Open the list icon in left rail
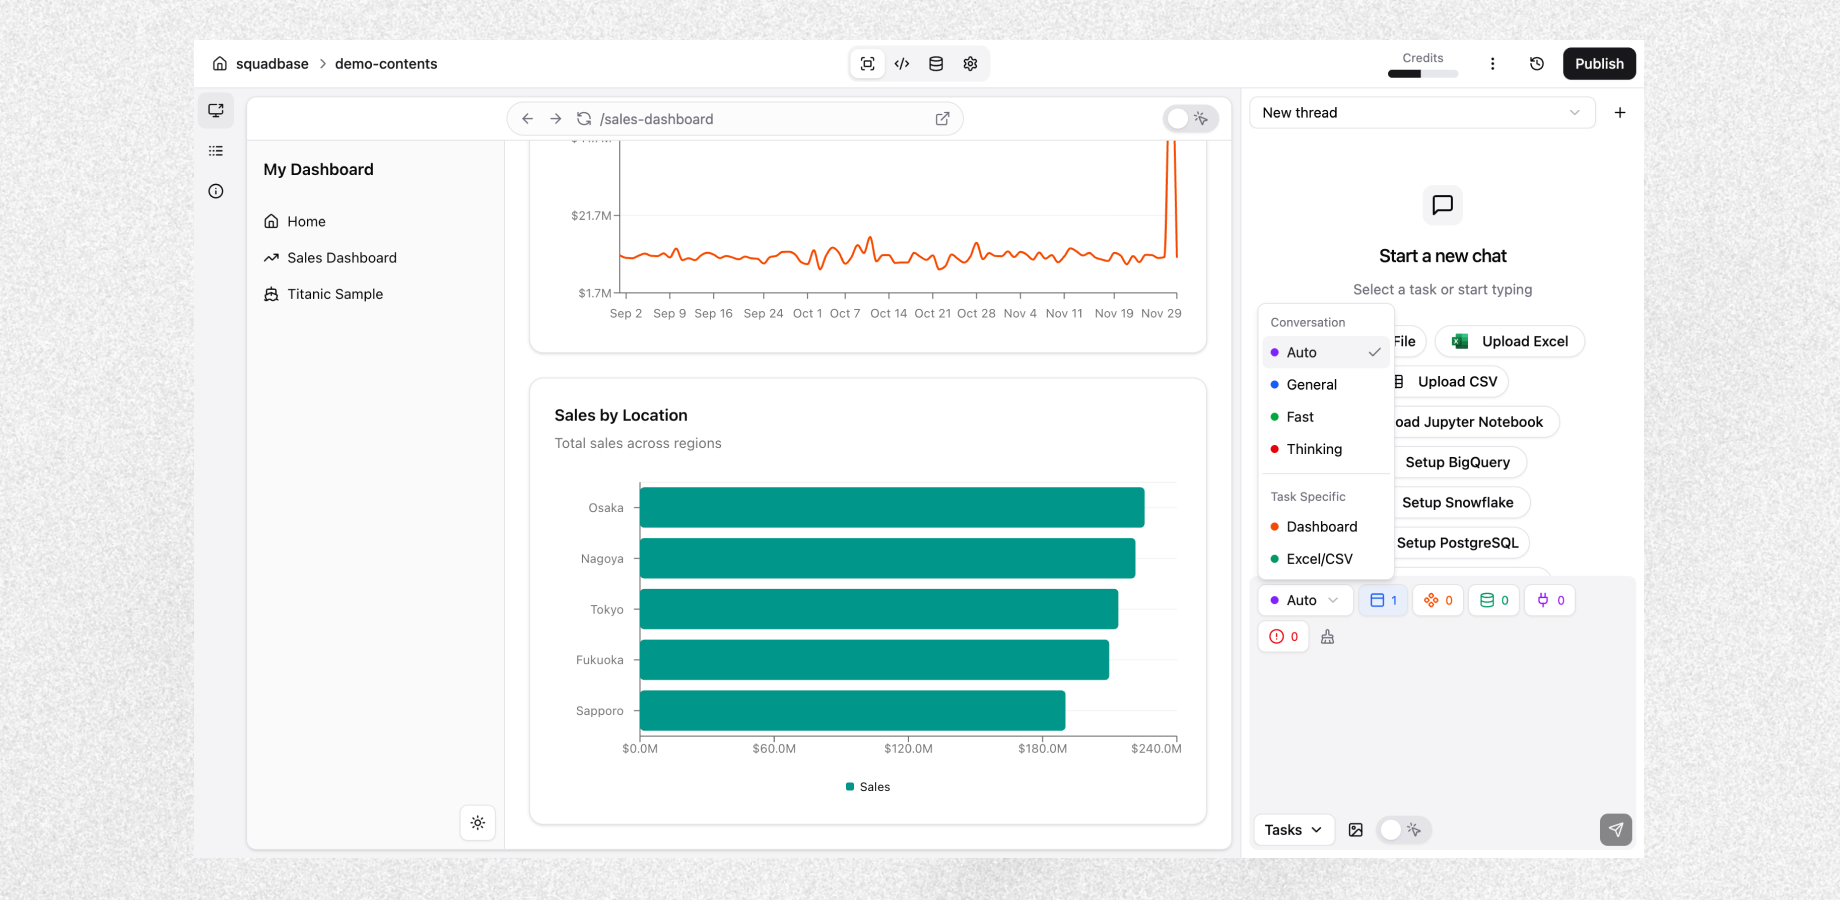 [x=216, y=151]
